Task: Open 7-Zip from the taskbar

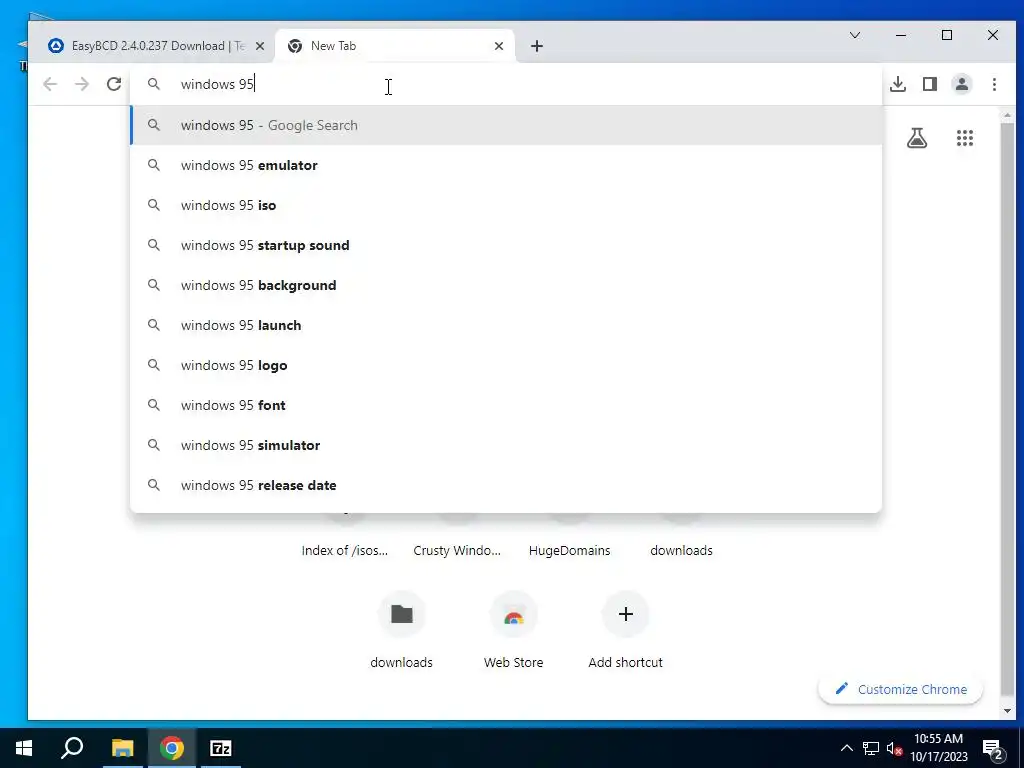Action: click(x=221, y=748)
